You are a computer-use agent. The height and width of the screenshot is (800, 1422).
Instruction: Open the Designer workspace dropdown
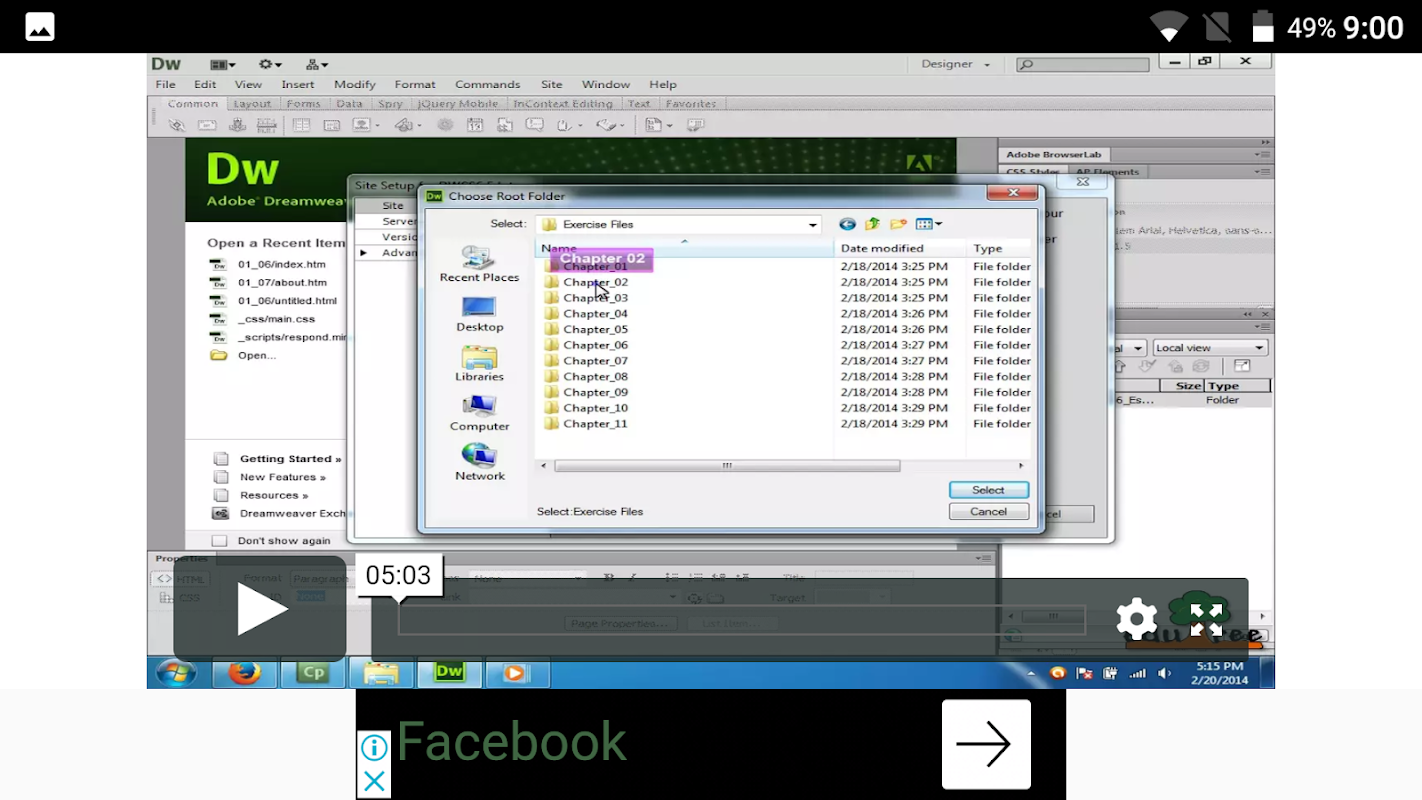(955, 64)
